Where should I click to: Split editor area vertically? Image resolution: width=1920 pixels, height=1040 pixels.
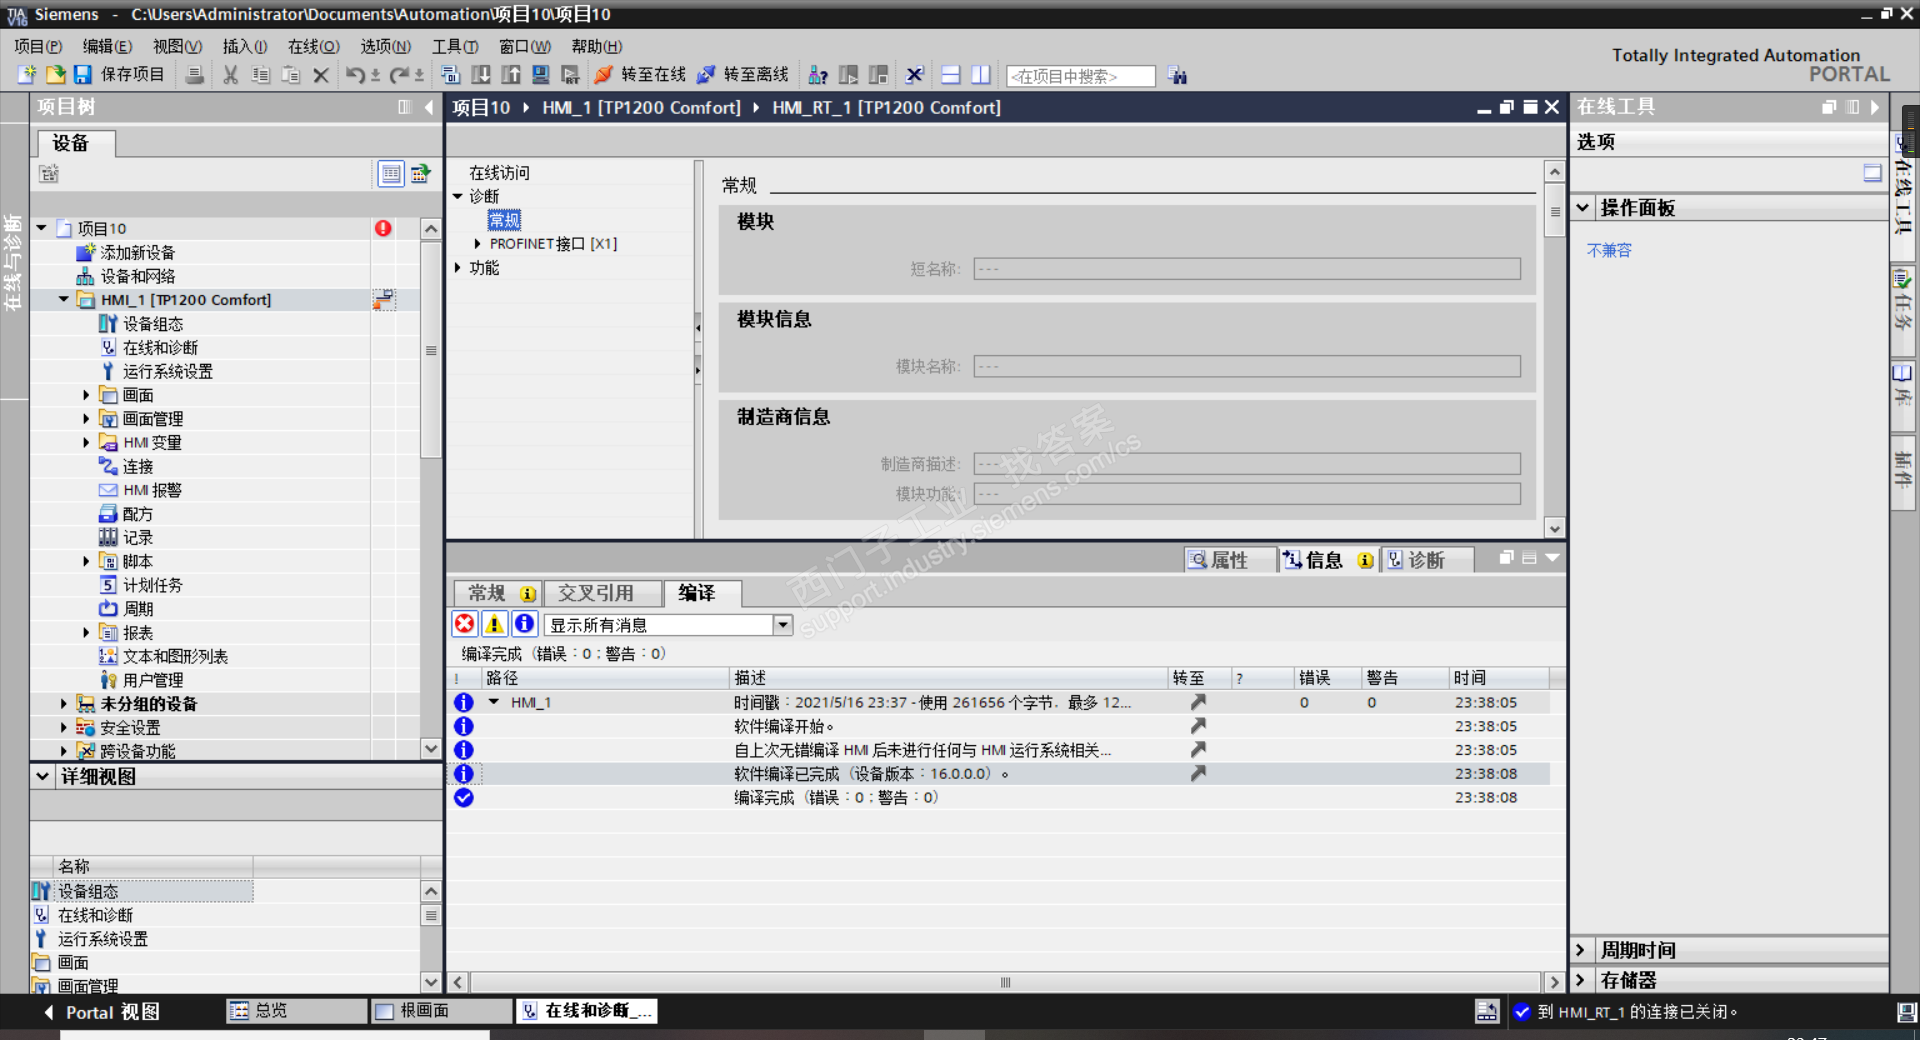[x=981, y=75]
